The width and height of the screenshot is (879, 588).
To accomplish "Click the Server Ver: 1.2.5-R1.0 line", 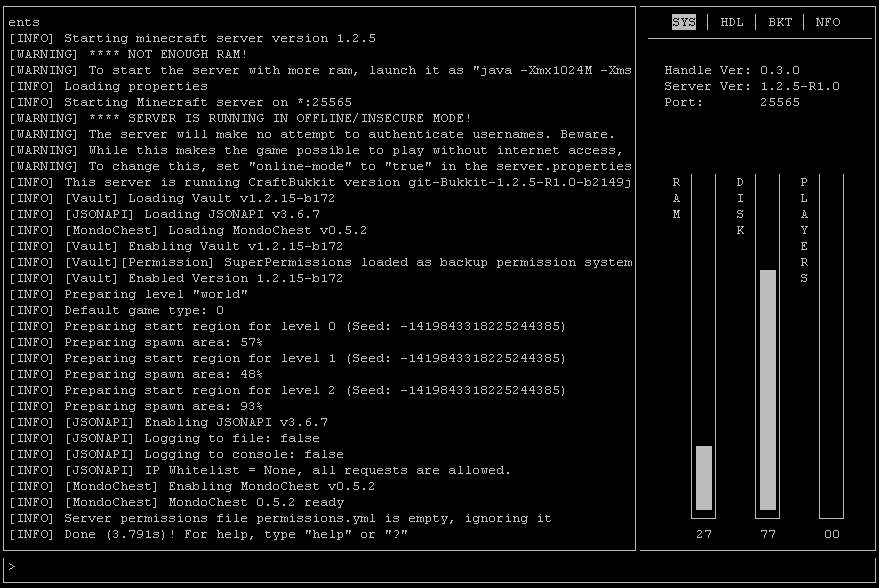I will coord(752,86).
